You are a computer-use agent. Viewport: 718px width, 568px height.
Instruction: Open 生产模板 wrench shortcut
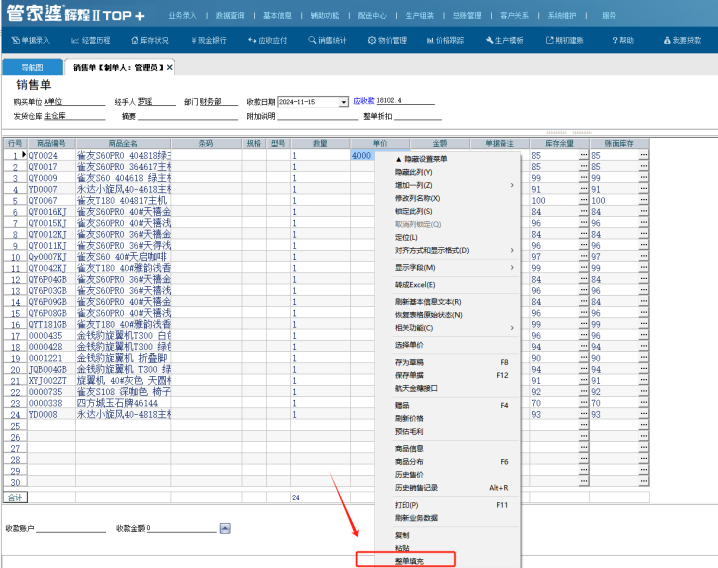point(505,40)
